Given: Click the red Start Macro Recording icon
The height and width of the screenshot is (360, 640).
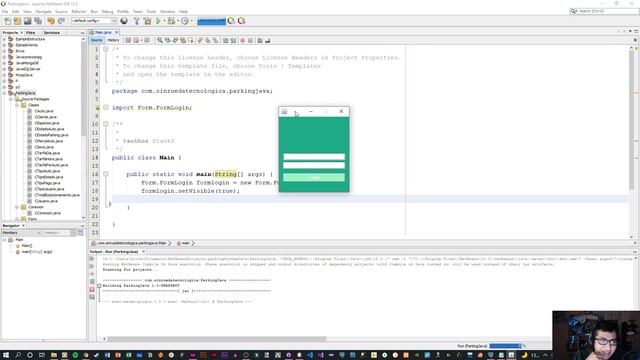Looking at the screenshot, I should (x=242, y=40).
